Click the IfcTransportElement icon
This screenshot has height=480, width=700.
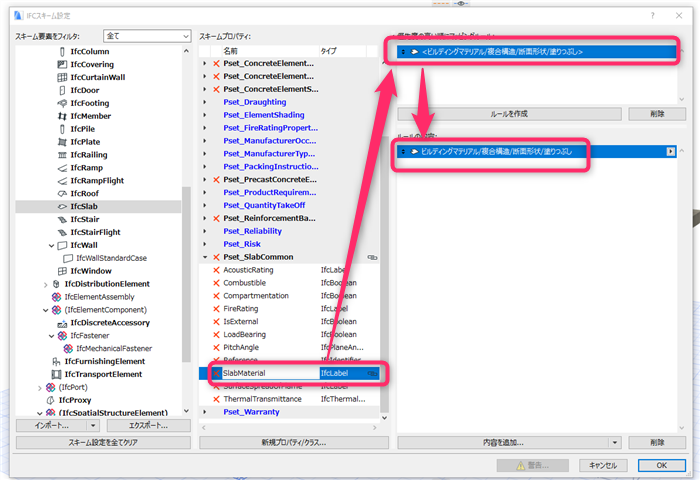click(56, 374)
